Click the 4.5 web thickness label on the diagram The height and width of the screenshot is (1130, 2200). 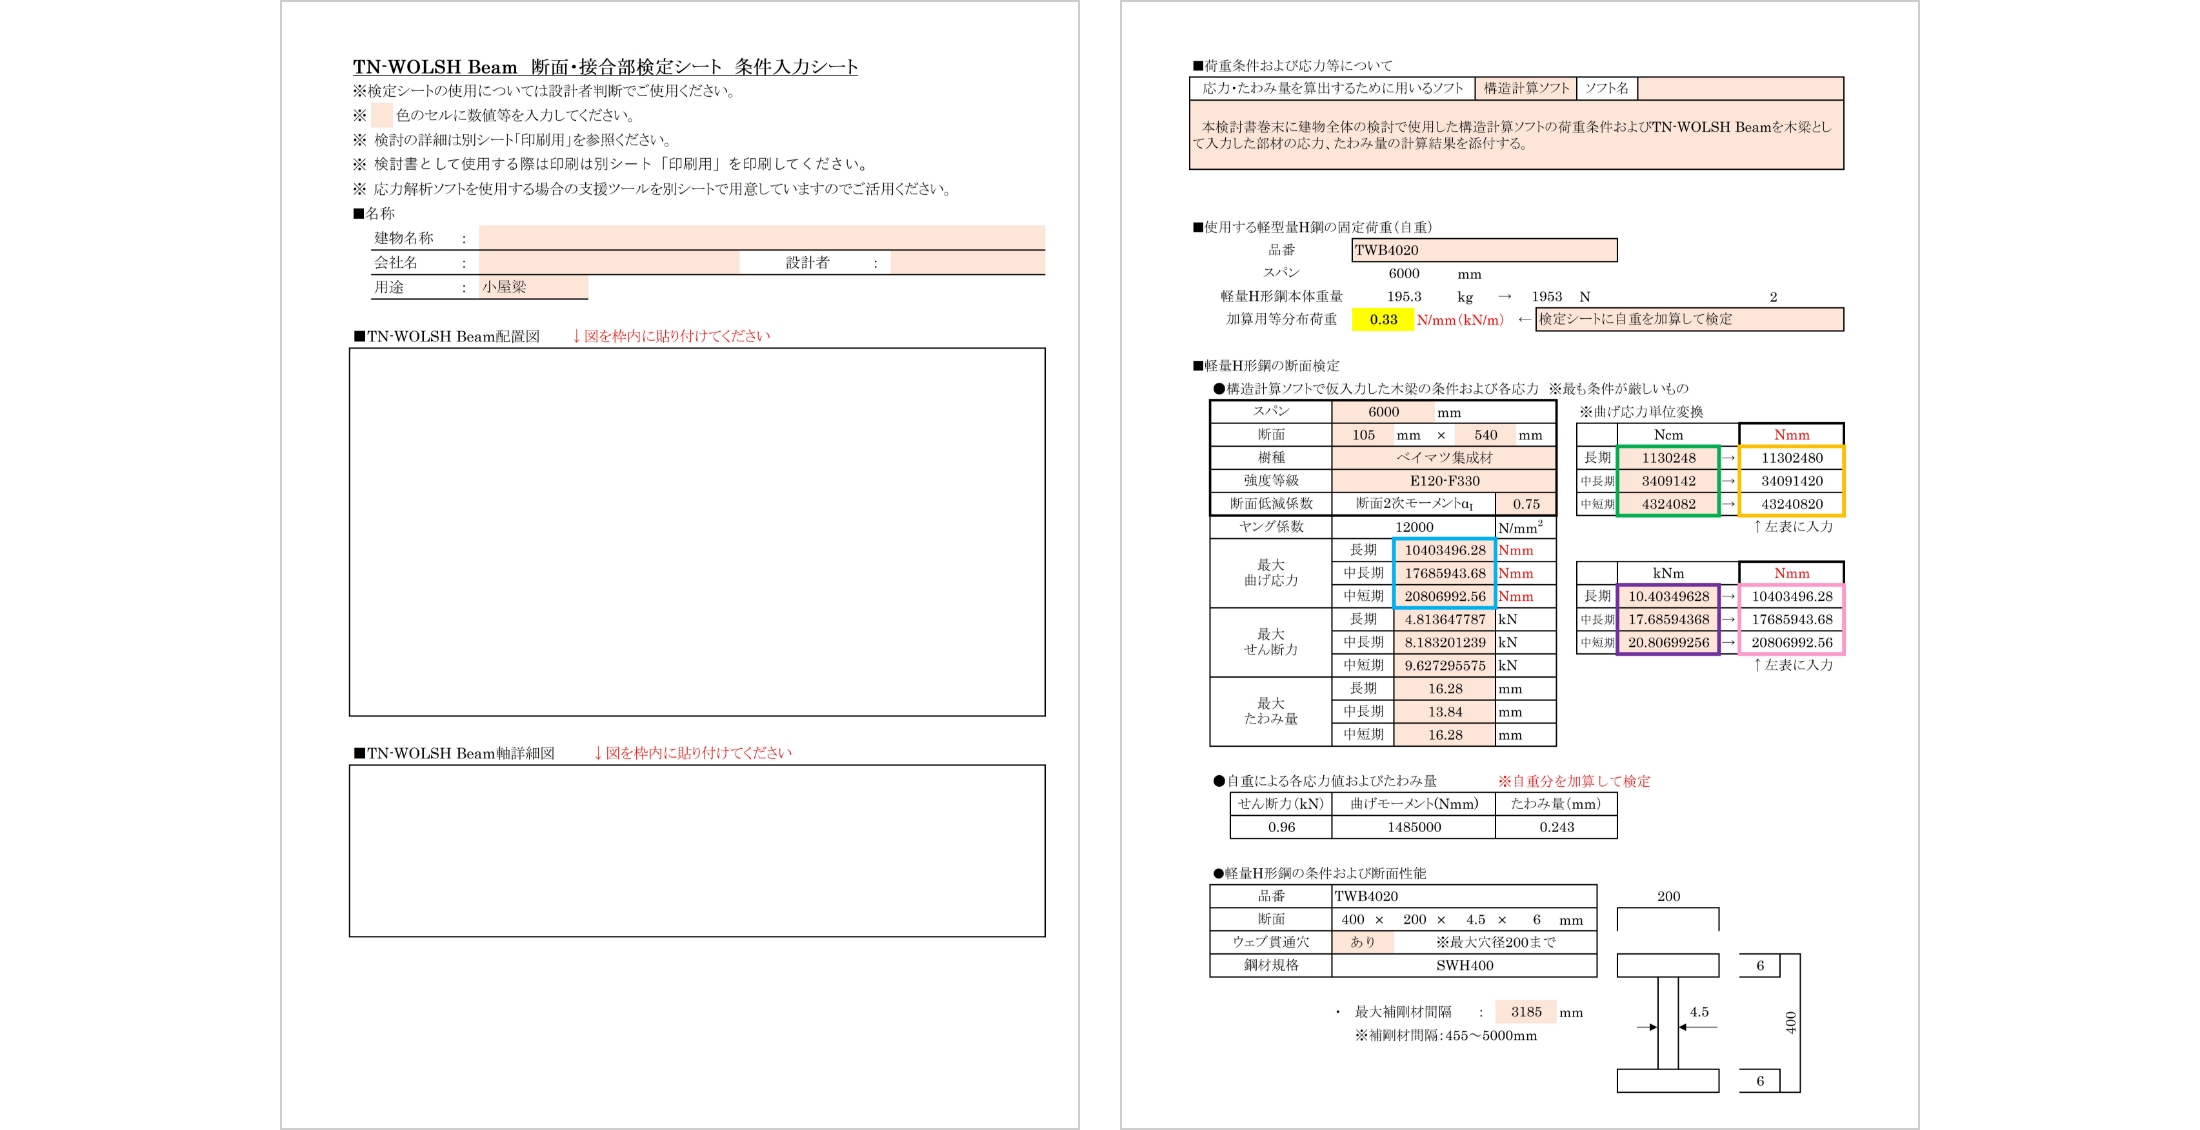coord(1699,1012)
